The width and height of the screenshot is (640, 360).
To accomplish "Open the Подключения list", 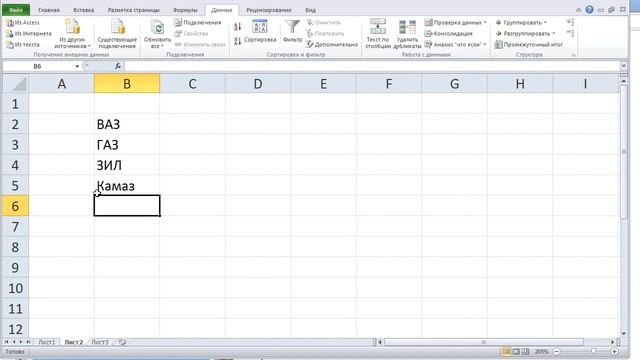I will point(198,22).
